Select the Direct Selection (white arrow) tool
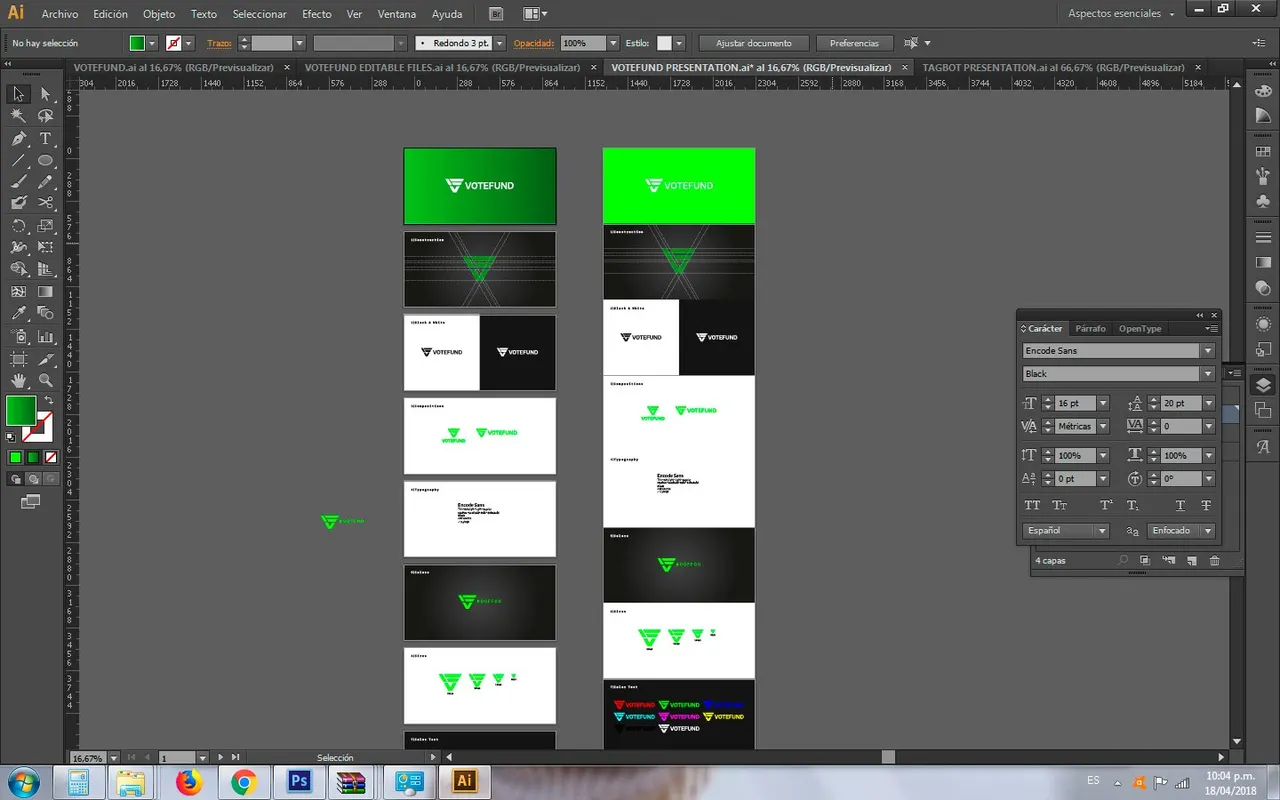Image resolution: width=1280 pixels, height=800 pixels. pyautogui.click(x=45, y=94)
